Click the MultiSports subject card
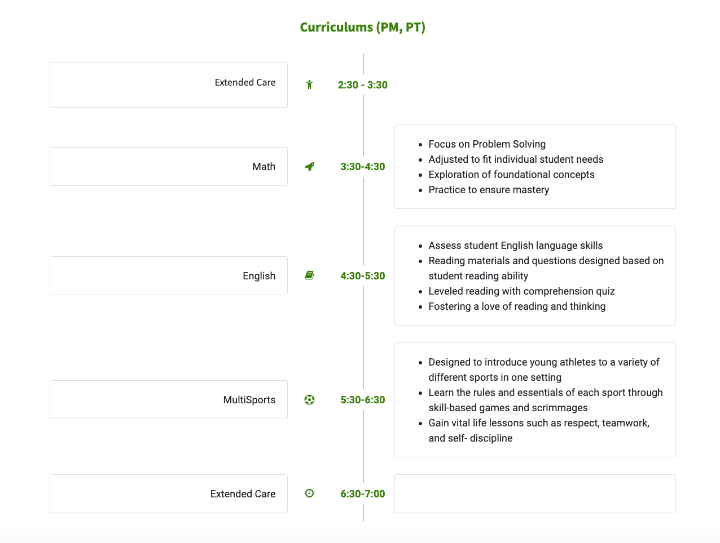This screenshot has height=543, width=720. 168,400
